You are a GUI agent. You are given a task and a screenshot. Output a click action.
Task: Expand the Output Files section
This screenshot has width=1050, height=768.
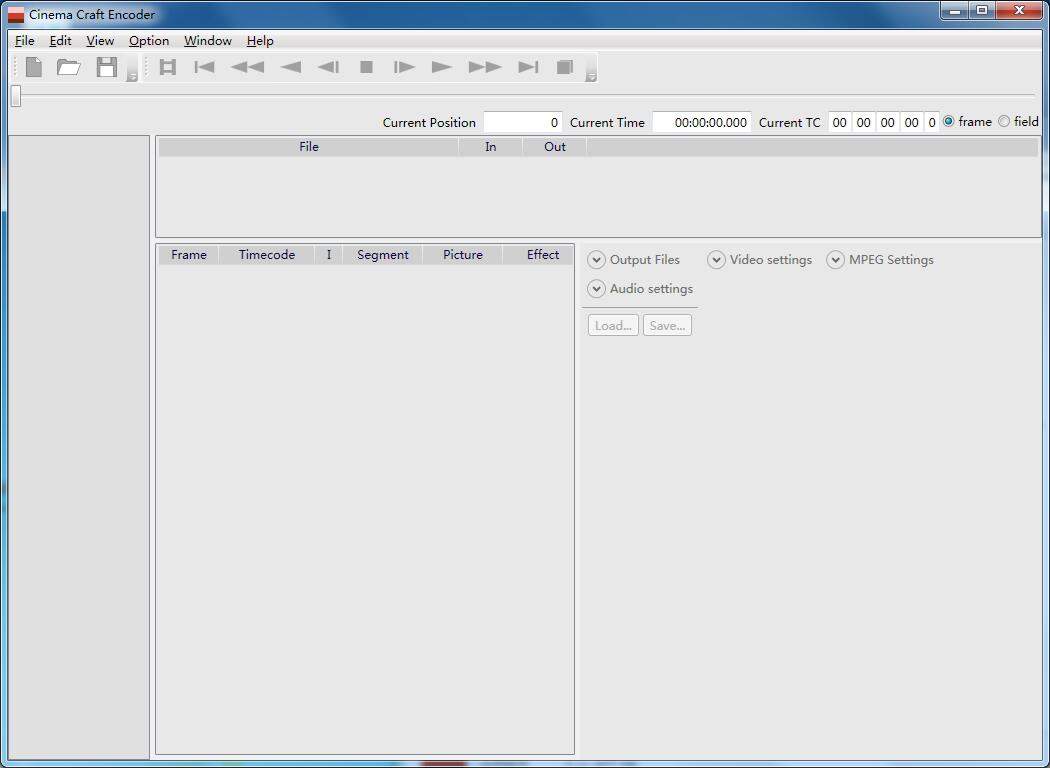[596, 259]
